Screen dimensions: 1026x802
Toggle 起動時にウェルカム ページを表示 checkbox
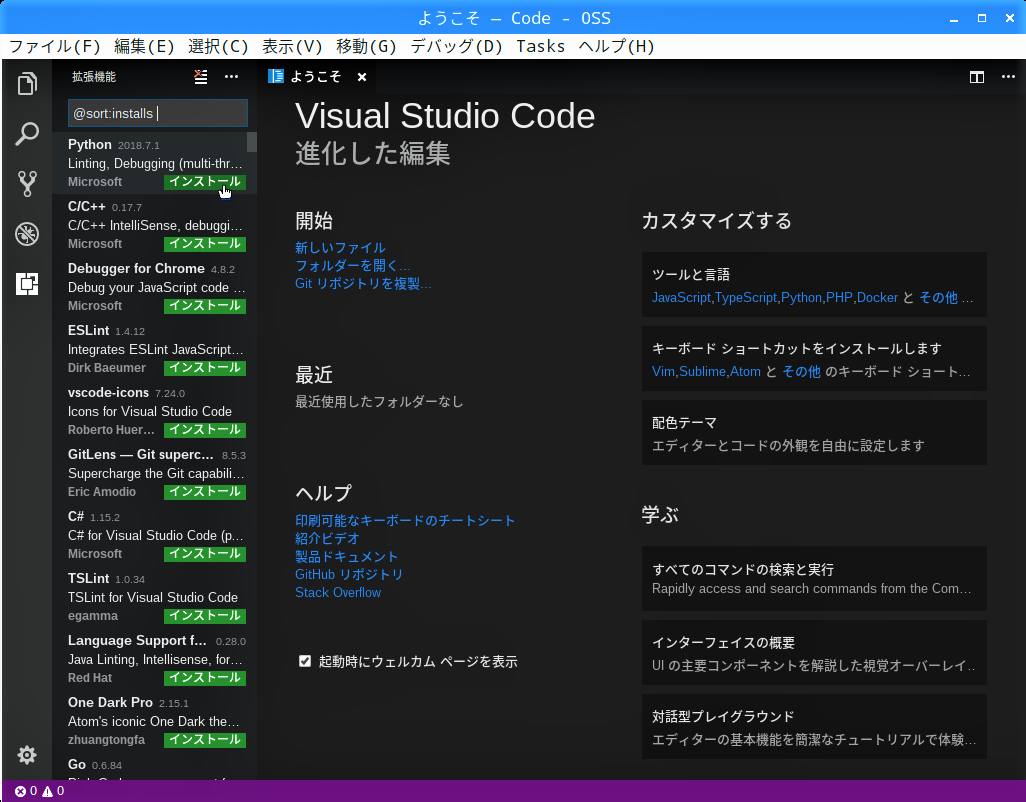tap(305, 661)
